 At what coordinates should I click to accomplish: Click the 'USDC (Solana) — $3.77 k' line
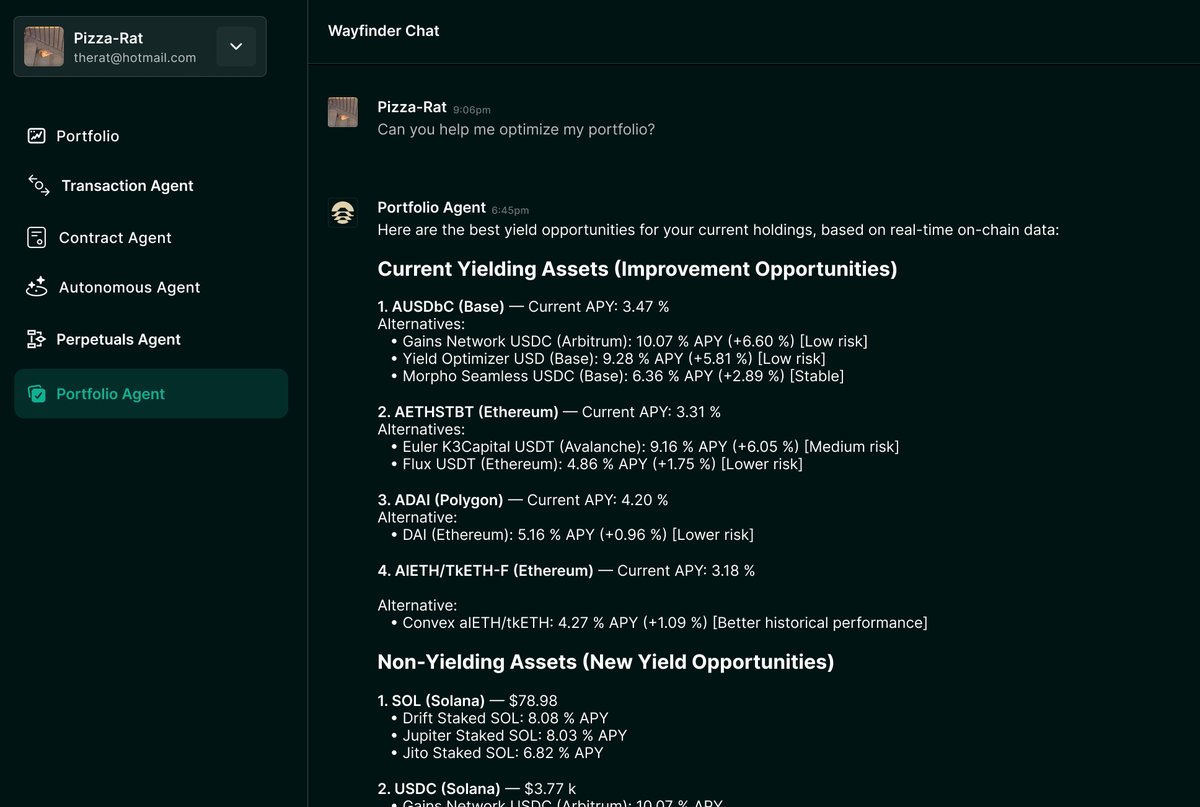click(x=477, y=788)
